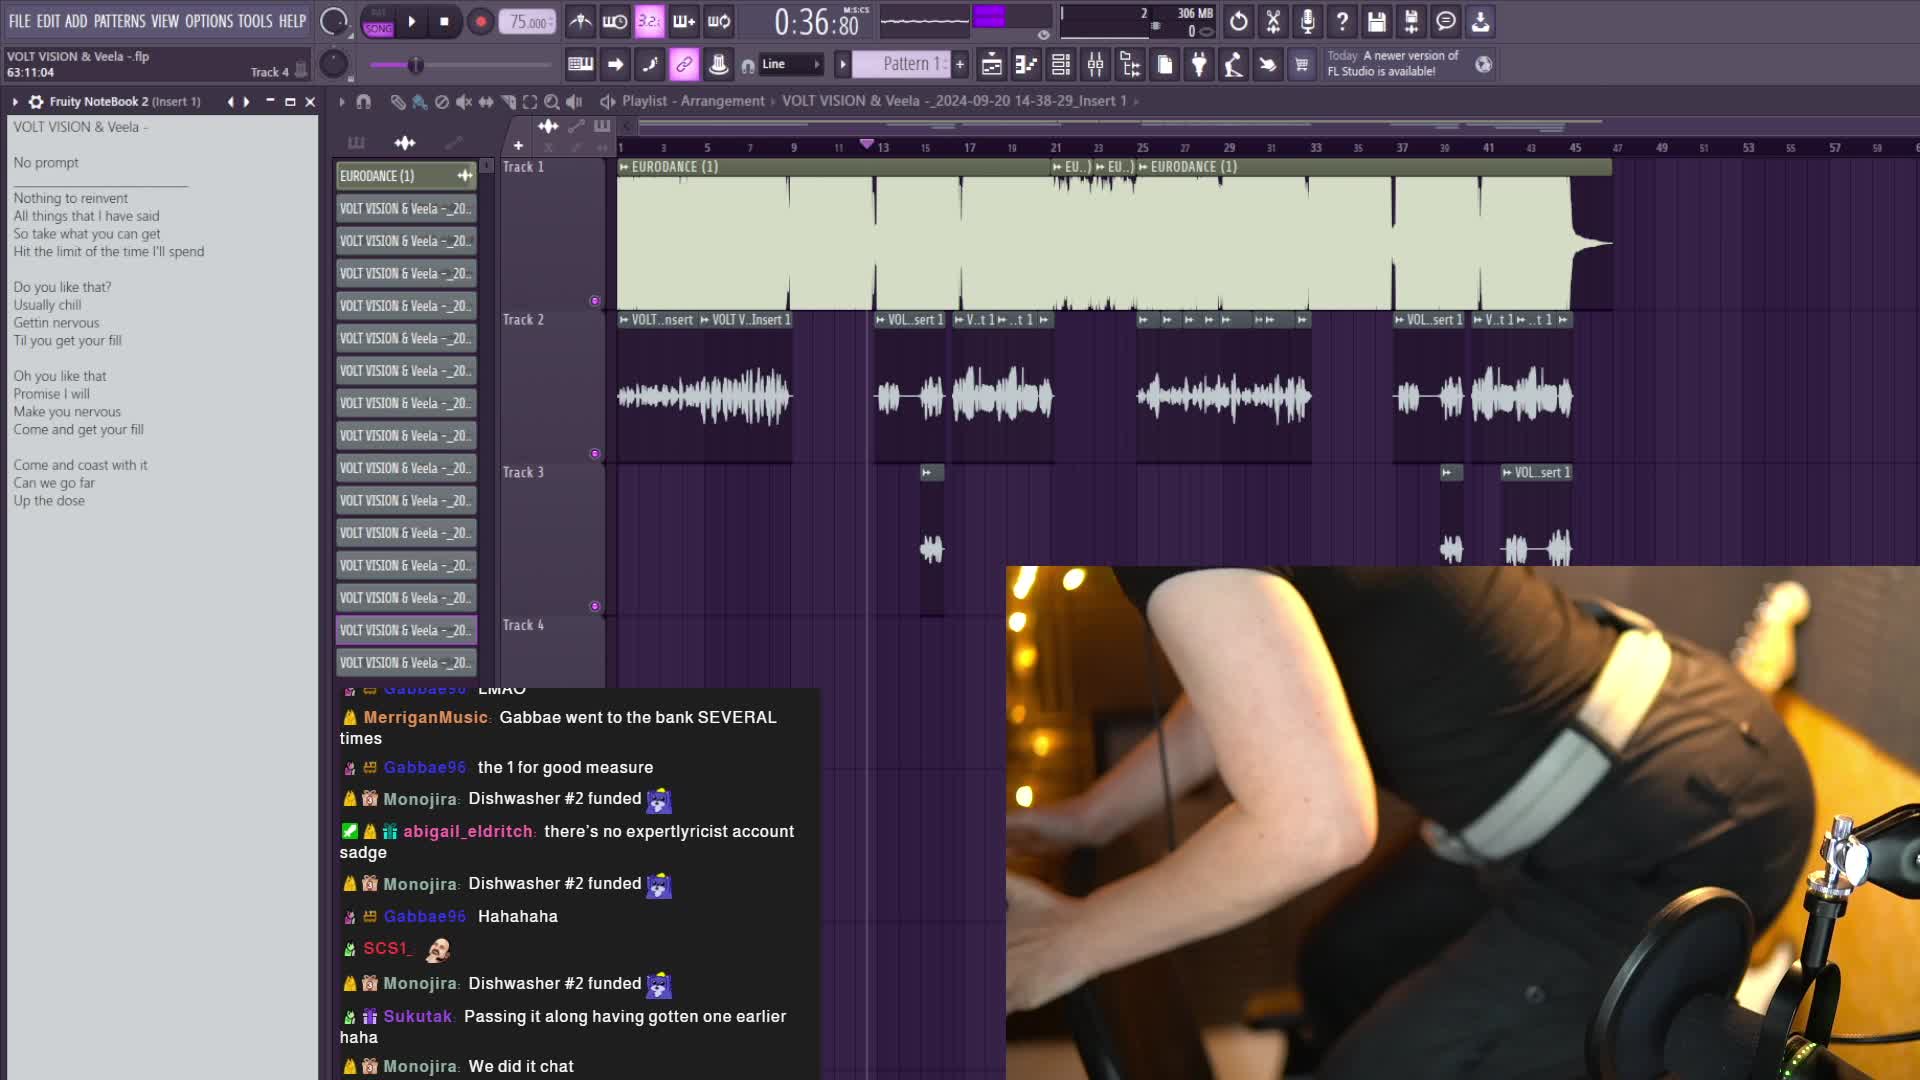Click the Stop button in the transport
1920x1080 pixels.
[x=444, y=21]
